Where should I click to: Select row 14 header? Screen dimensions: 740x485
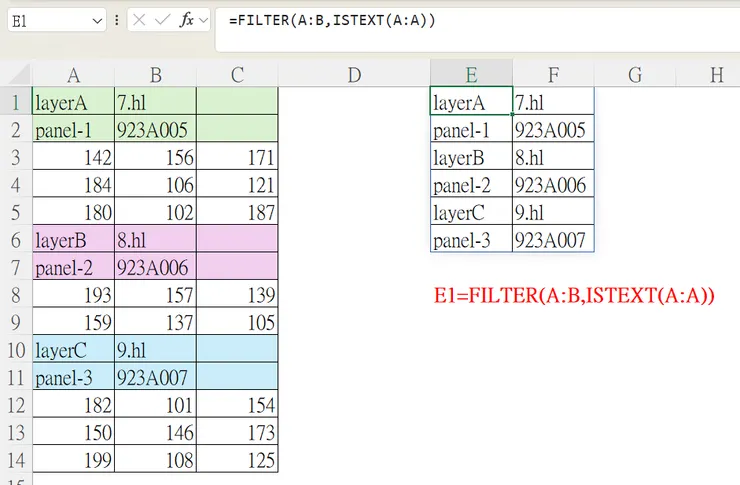16,460
